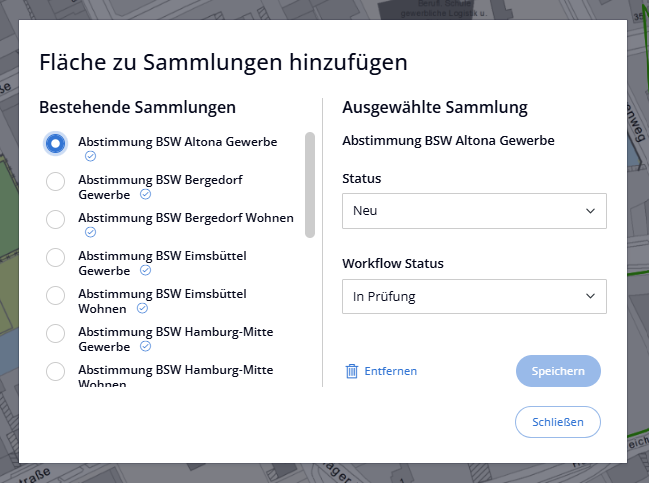Open the Status dropdown showing Neu
This screenshot has height=483, width=649.
(473, 211)
